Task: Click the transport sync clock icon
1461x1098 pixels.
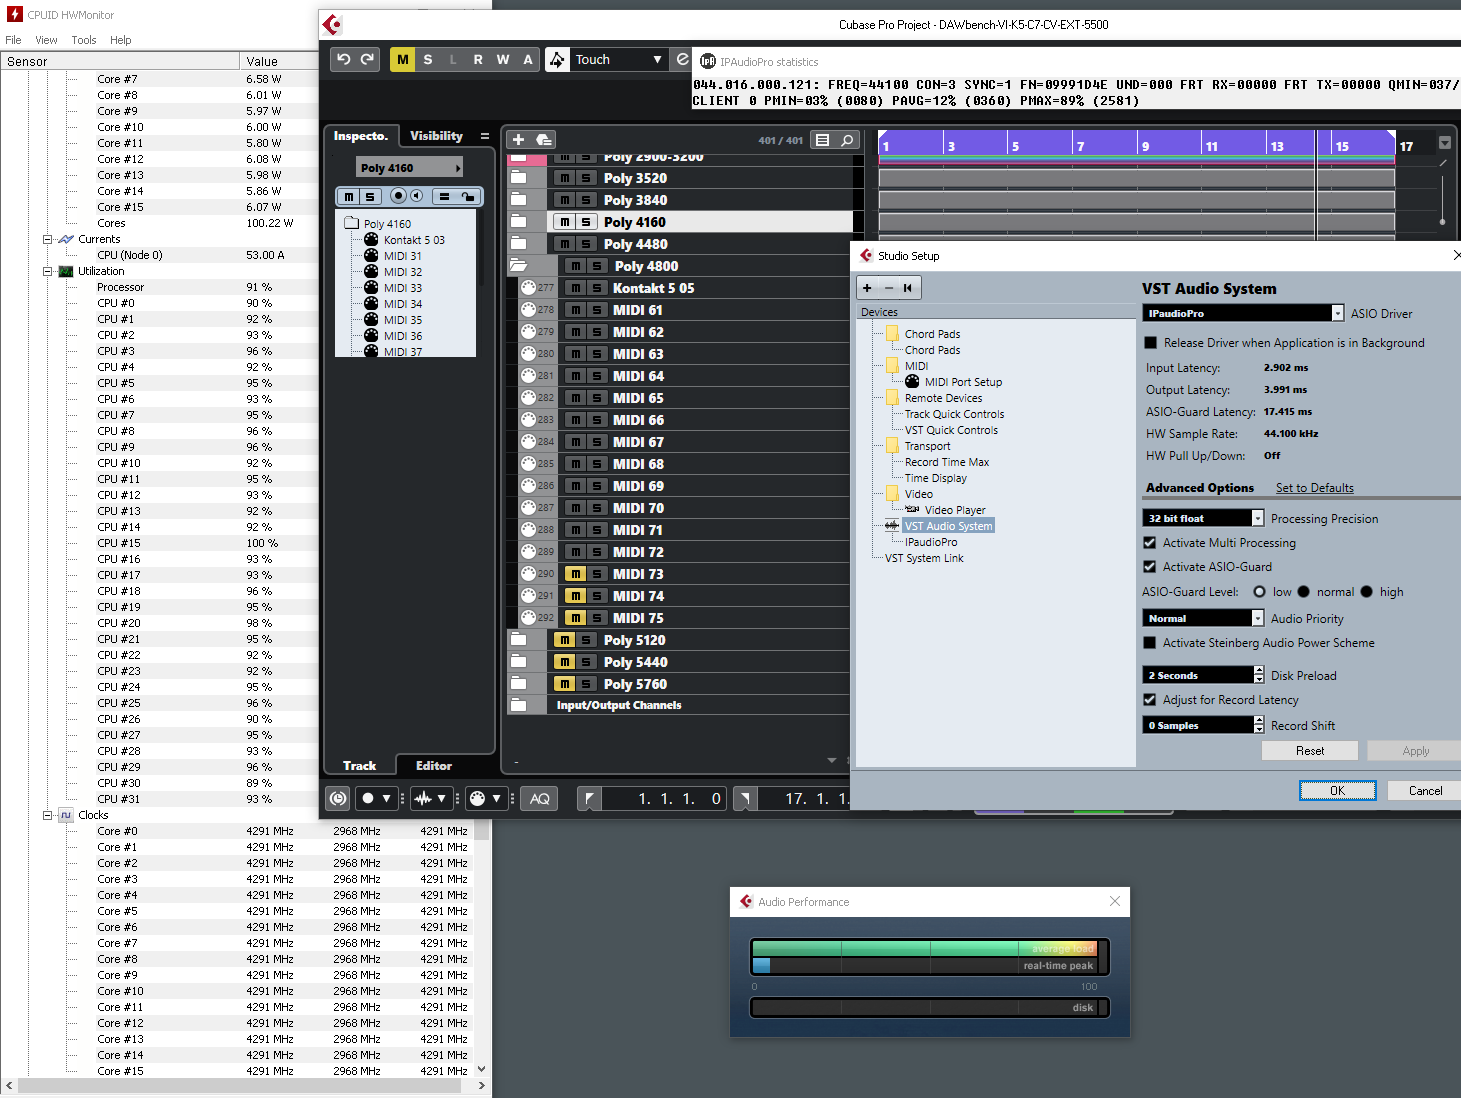Action: [x=338, y=798]
